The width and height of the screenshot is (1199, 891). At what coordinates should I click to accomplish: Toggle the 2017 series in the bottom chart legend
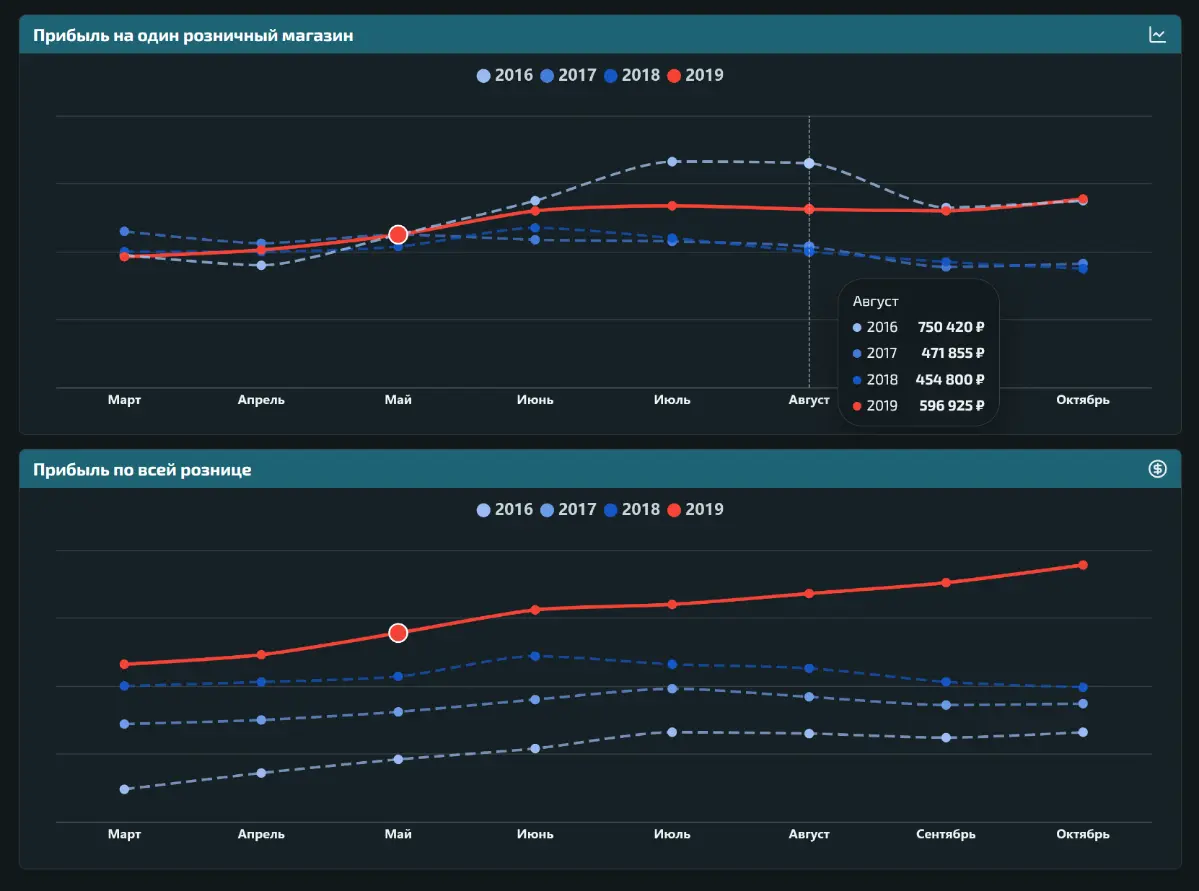568,509
